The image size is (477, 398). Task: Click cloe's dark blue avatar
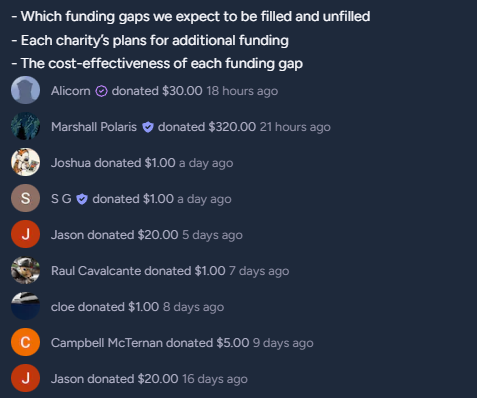(x=25, y=306)
